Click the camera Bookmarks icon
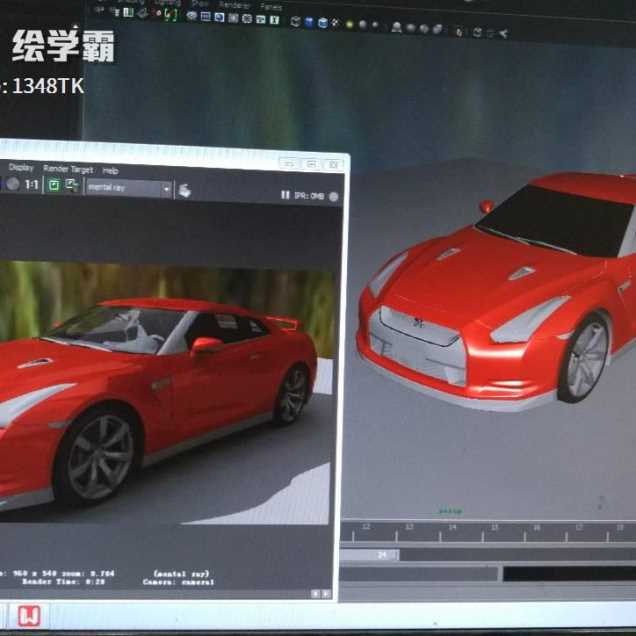 click(129, 13)
